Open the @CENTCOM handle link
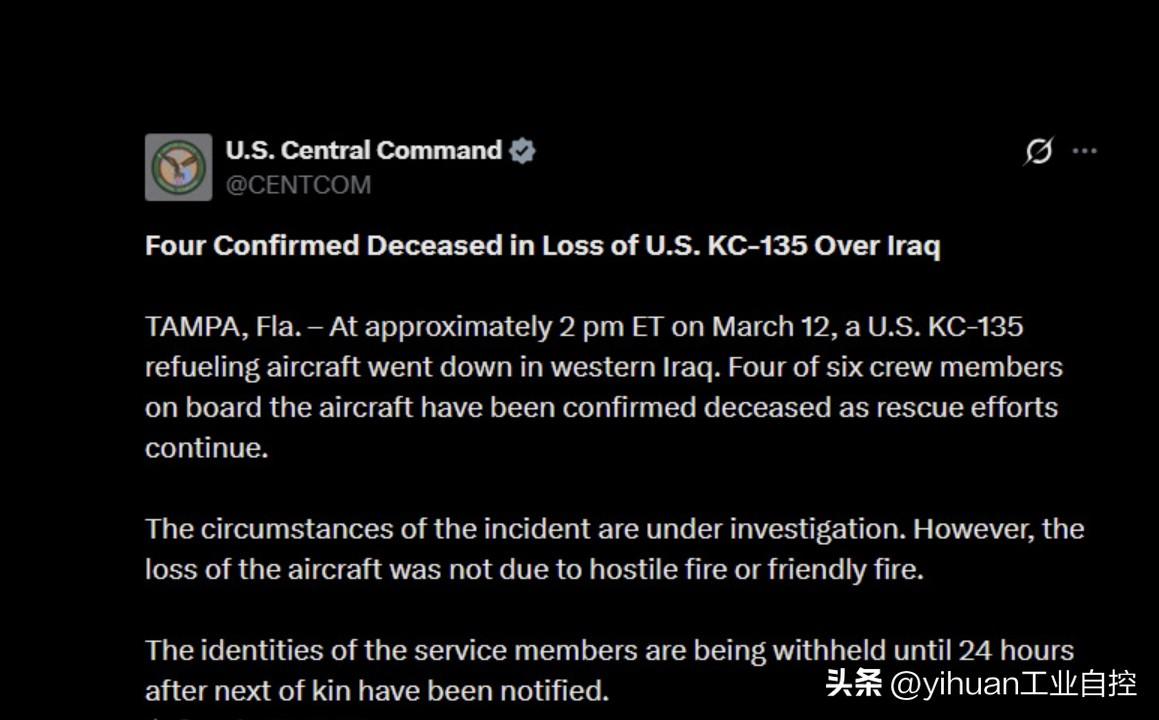The image size is (1159, 720). (298, 185)
